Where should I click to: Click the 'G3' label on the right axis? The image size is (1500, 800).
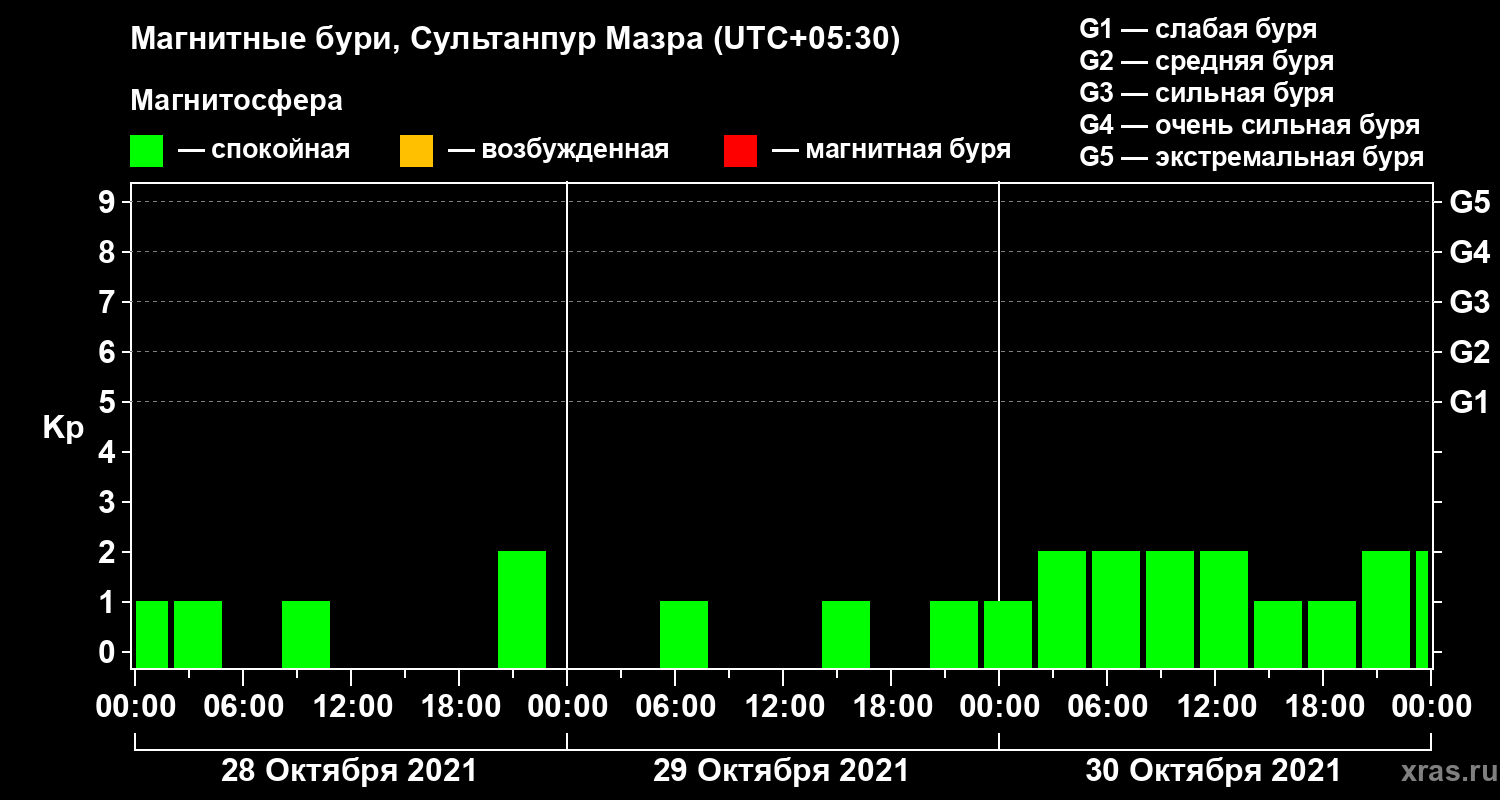point(1469,302)
